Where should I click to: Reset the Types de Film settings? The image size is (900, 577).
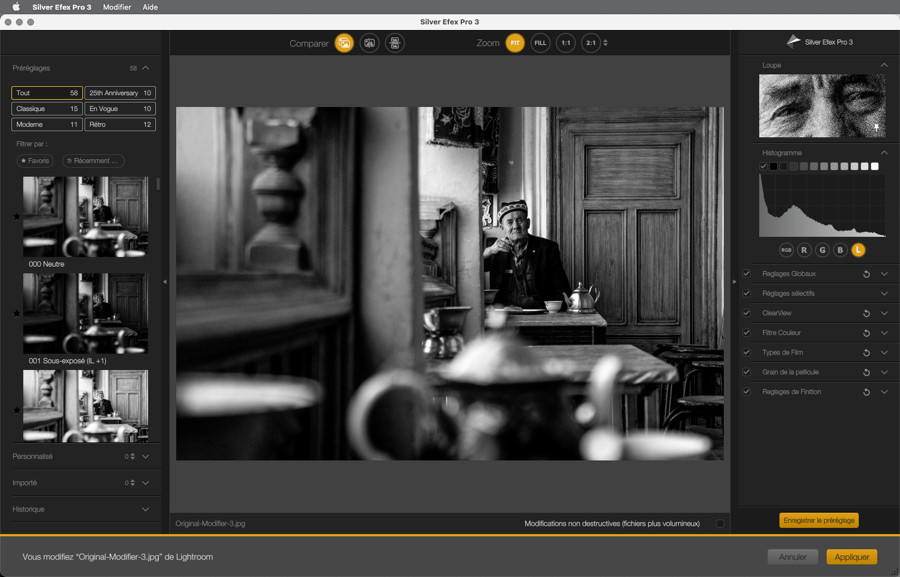tap(867, 353)
